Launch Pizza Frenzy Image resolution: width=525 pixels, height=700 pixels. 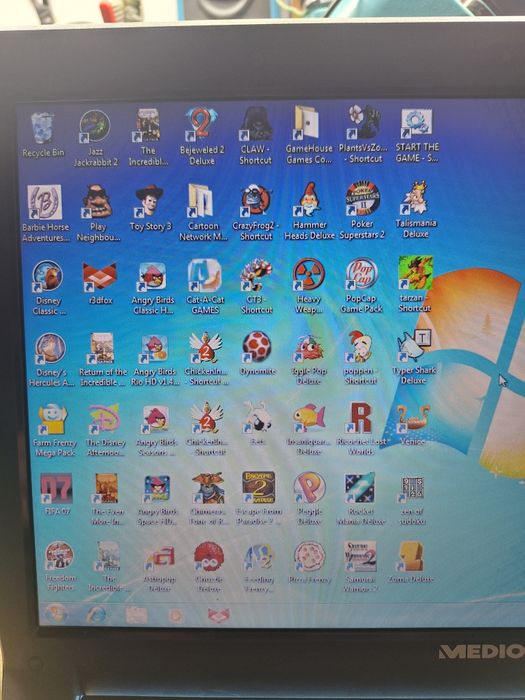(309, 556)
